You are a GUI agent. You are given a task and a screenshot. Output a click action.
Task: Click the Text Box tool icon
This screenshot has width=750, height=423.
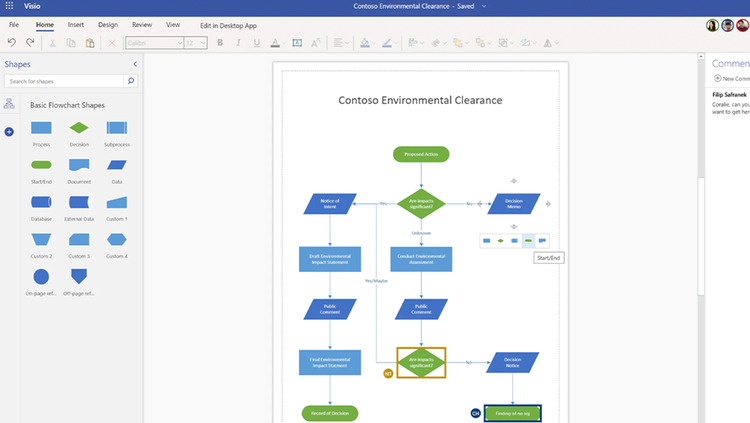pyautogui.click(x=297, y=43)
